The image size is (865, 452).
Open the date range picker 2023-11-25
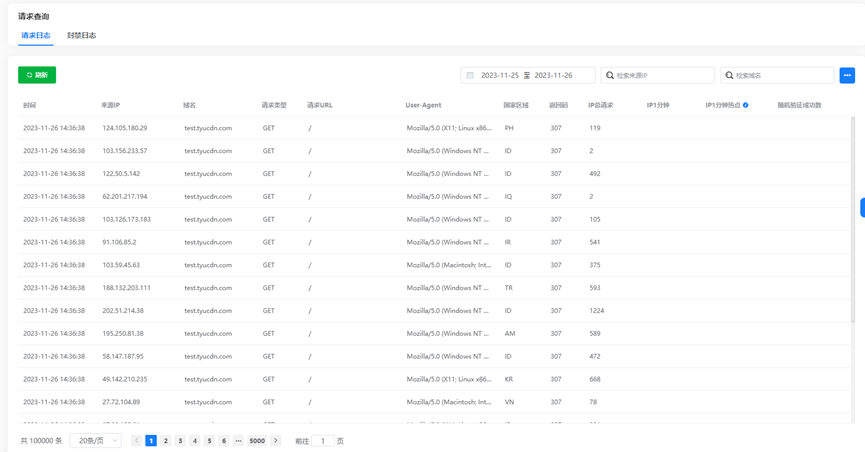click(x=500, y=75)
